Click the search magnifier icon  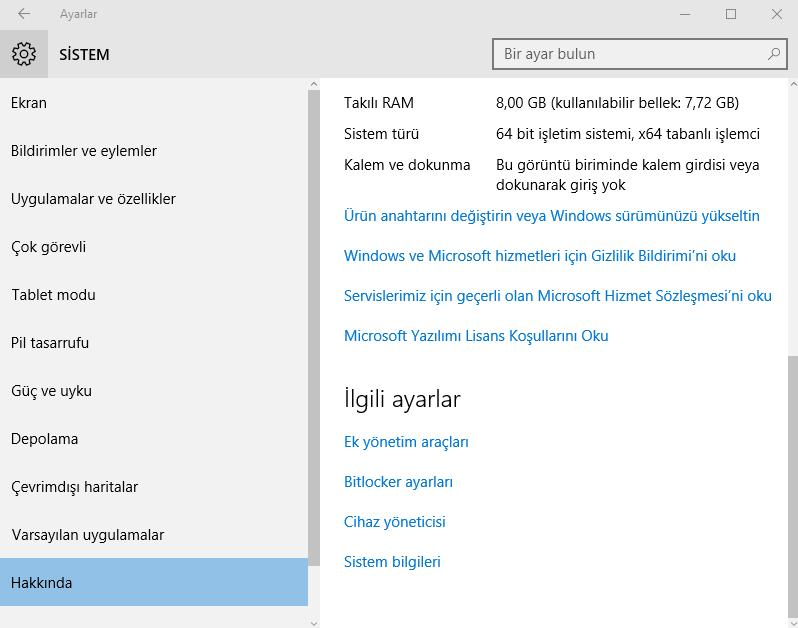773,54
